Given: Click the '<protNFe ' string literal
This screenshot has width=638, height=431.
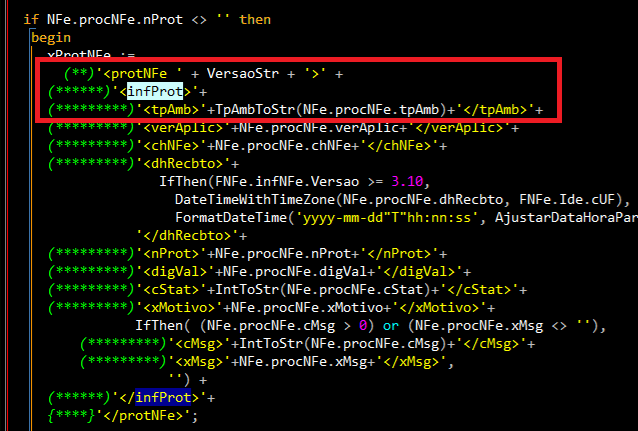Looking at the screenshot, I should [x=139, y=74].
